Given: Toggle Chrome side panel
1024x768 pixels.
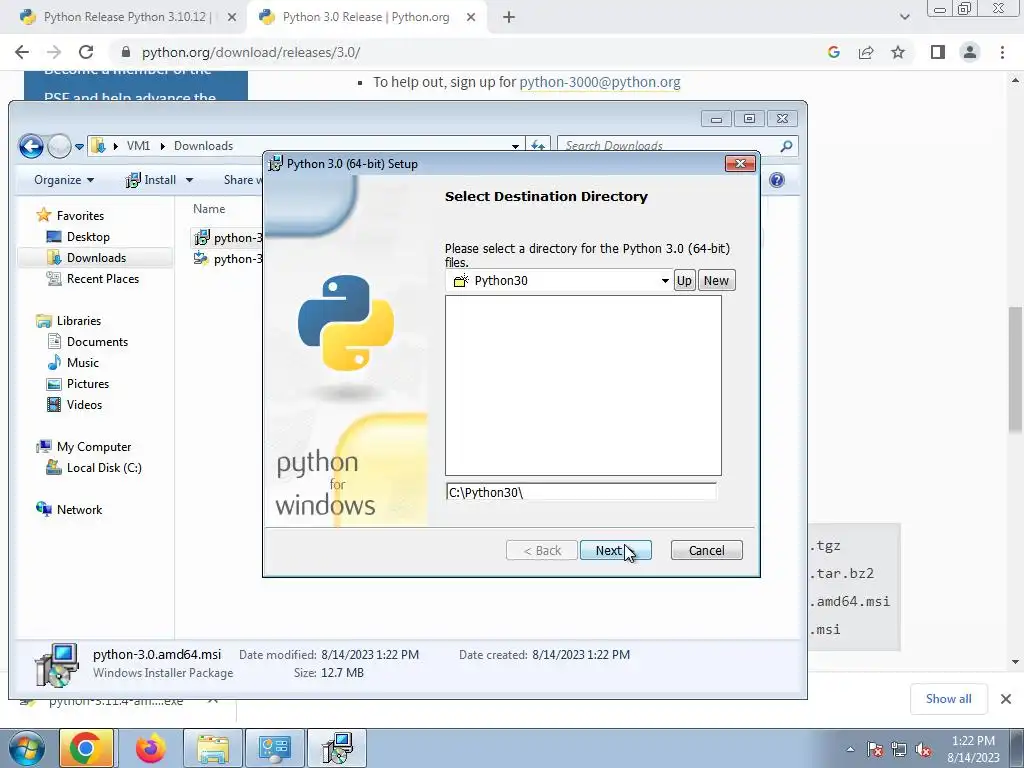Looking at the screenshot, I should tap(938, 52).
